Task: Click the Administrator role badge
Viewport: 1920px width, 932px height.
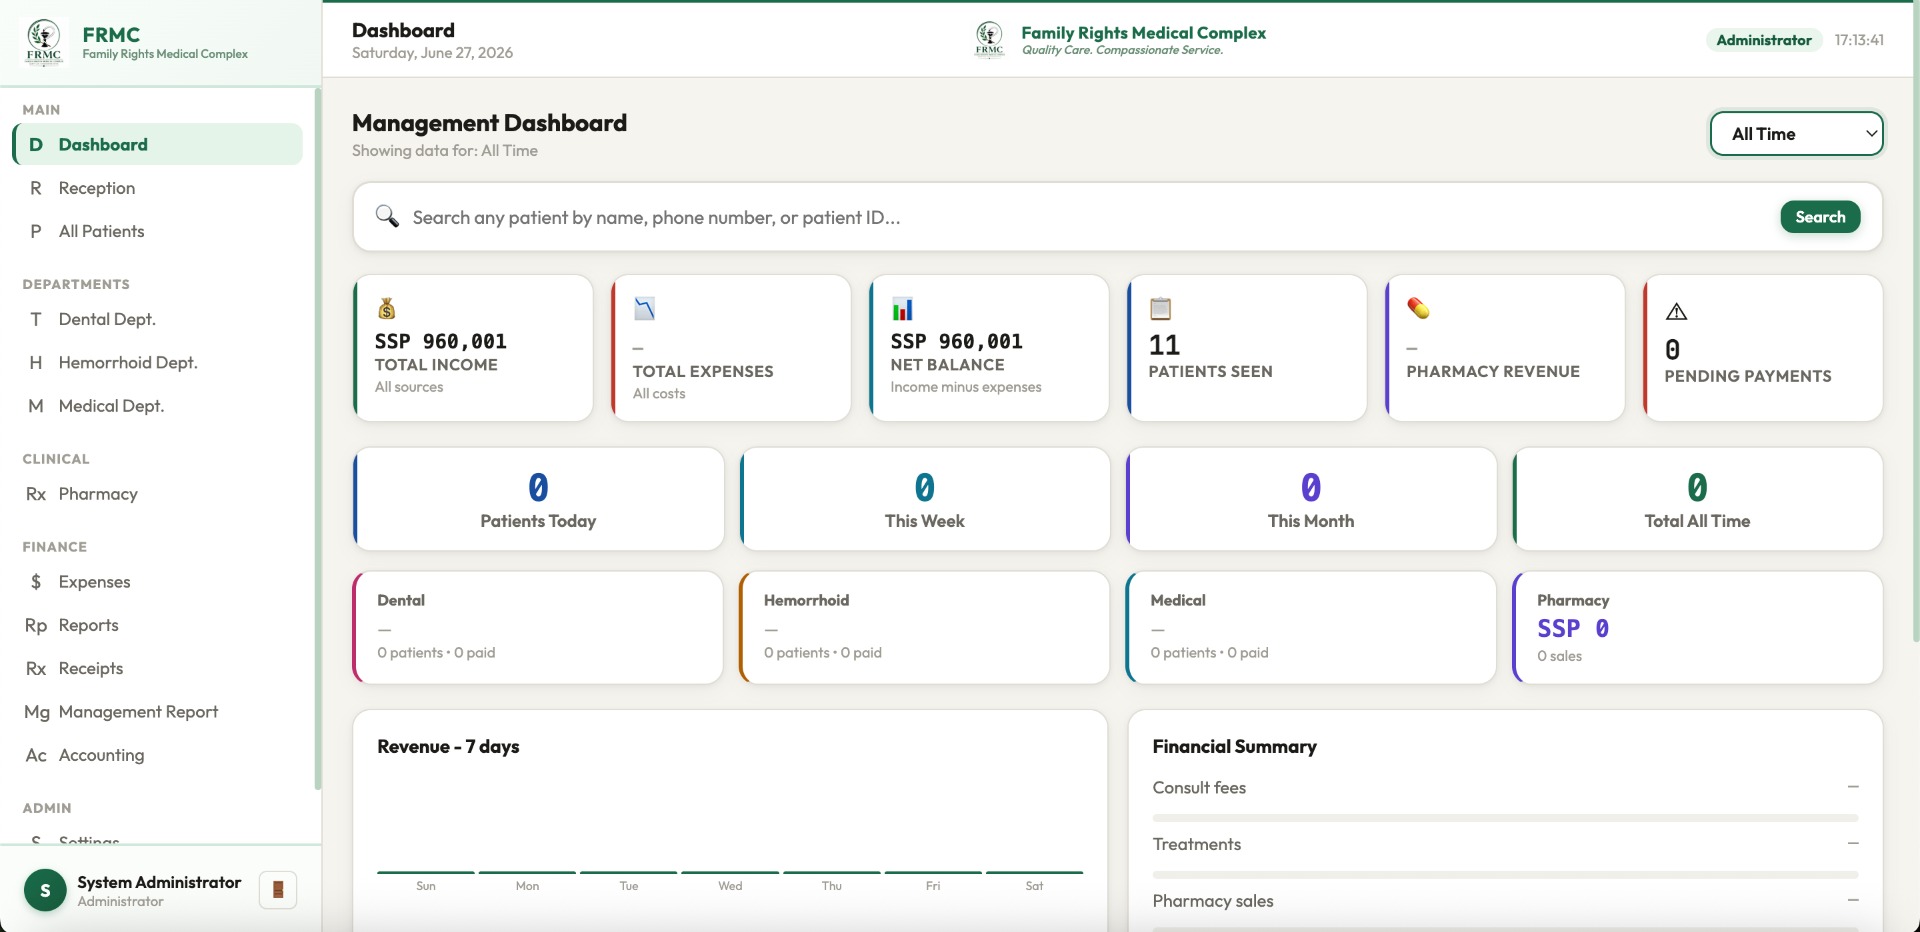Action: tap(1763, 40)
